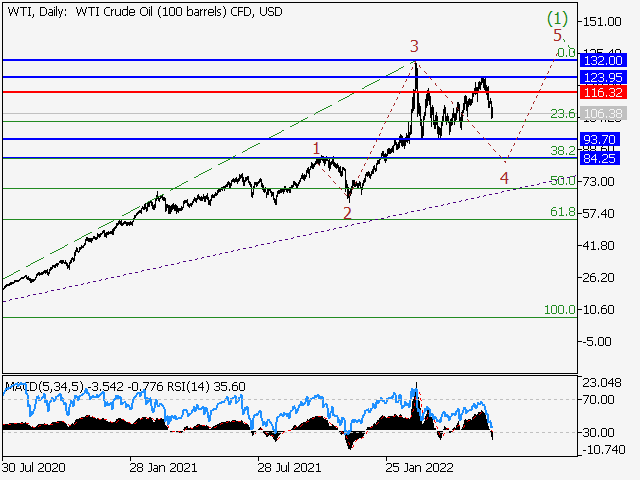This screenshot has height=480, width=640.
Task: Click the 26.20 price axis value
Action: coord(599,278)
